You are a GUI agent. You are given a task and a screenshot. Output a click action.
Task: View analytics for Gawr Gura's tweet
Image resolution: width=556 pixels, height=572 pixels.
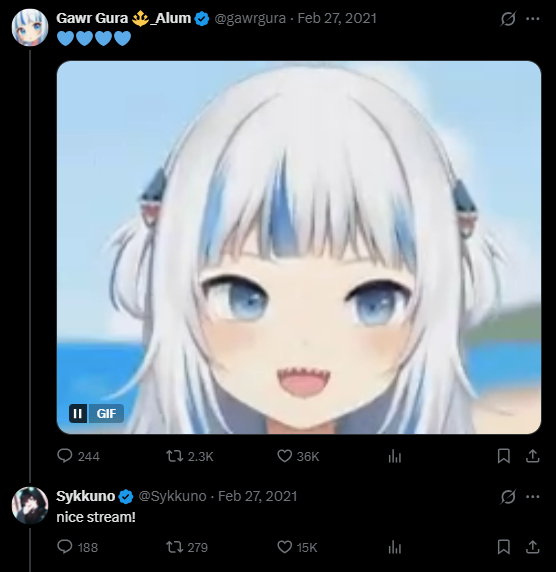coord(395,456)
